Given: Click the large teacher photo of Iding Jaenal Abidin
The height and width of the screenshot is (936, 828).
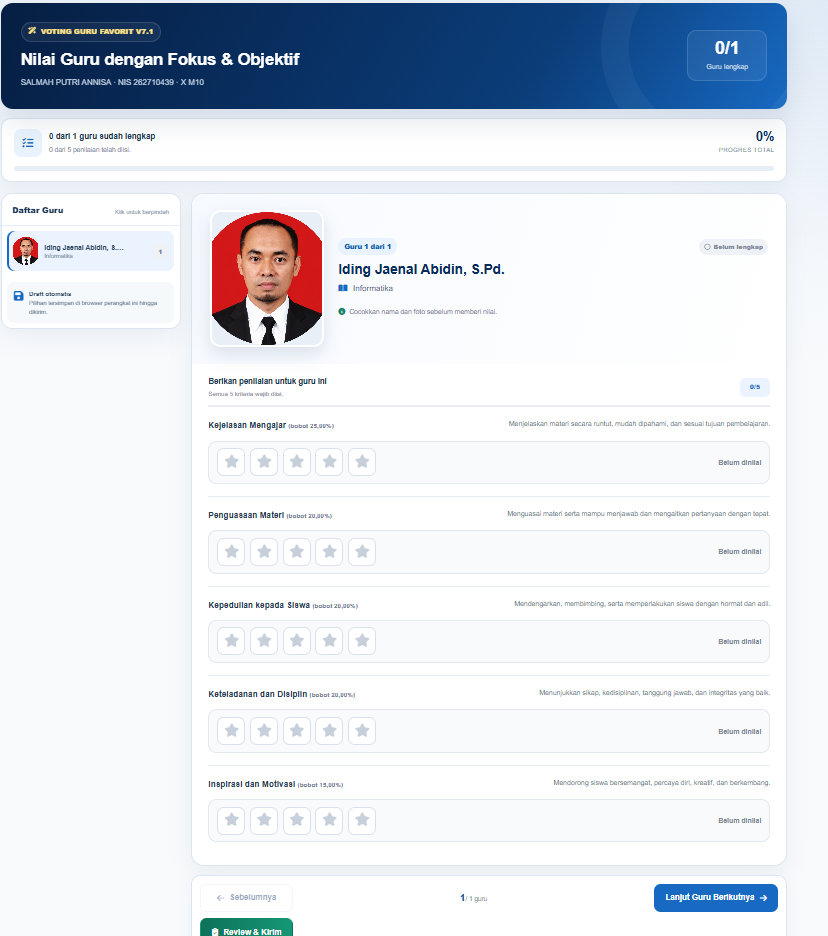Looking at the screenshot, I should (267, 279).
